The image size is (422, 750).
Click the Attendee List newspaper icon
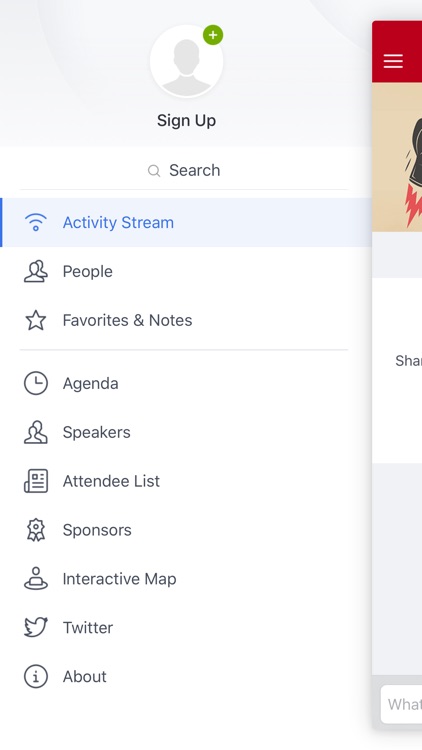[x=36, y=481]
